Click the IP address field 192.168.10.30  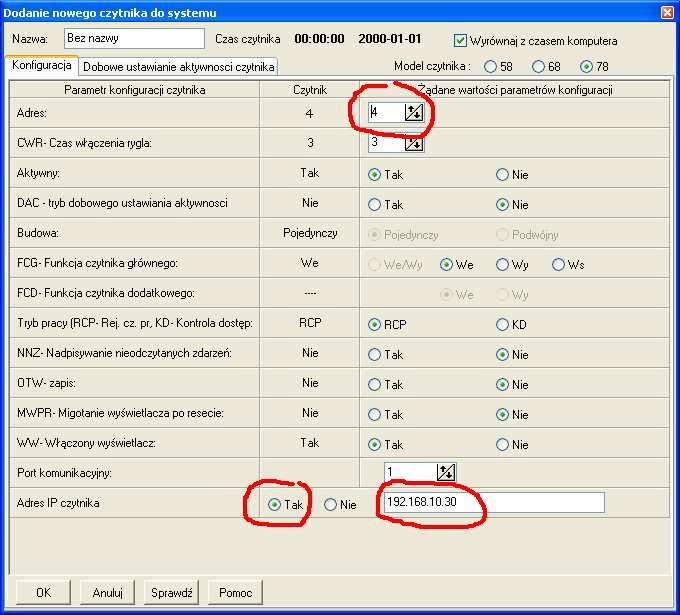click(x=494, y=502)
